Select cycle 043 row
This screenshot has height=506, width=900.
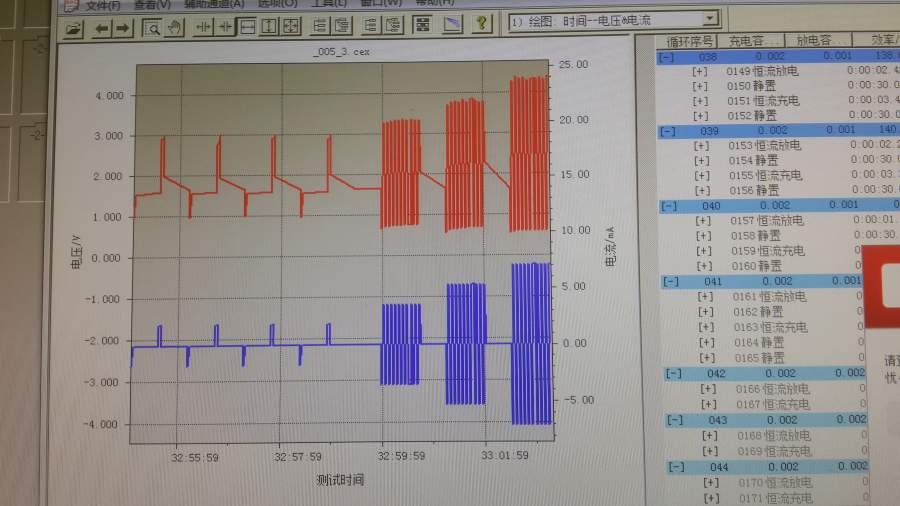tap(766, 420)
